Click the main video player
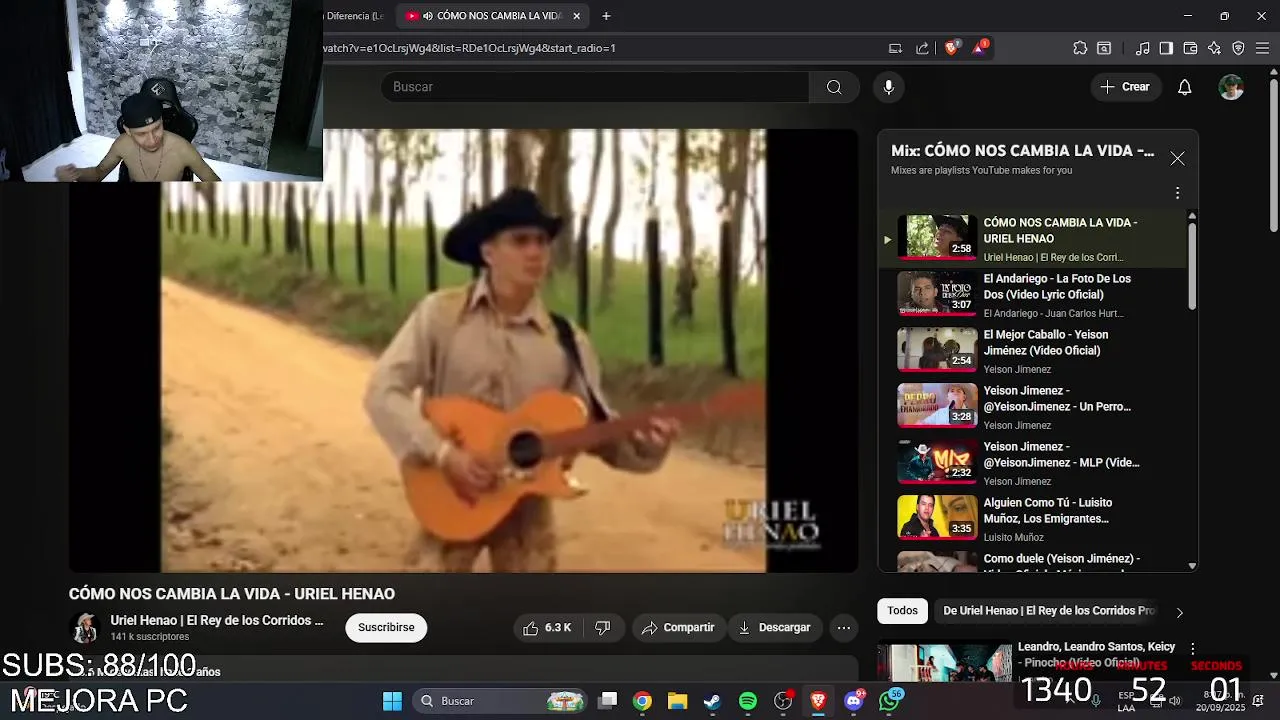 [463, 350]
